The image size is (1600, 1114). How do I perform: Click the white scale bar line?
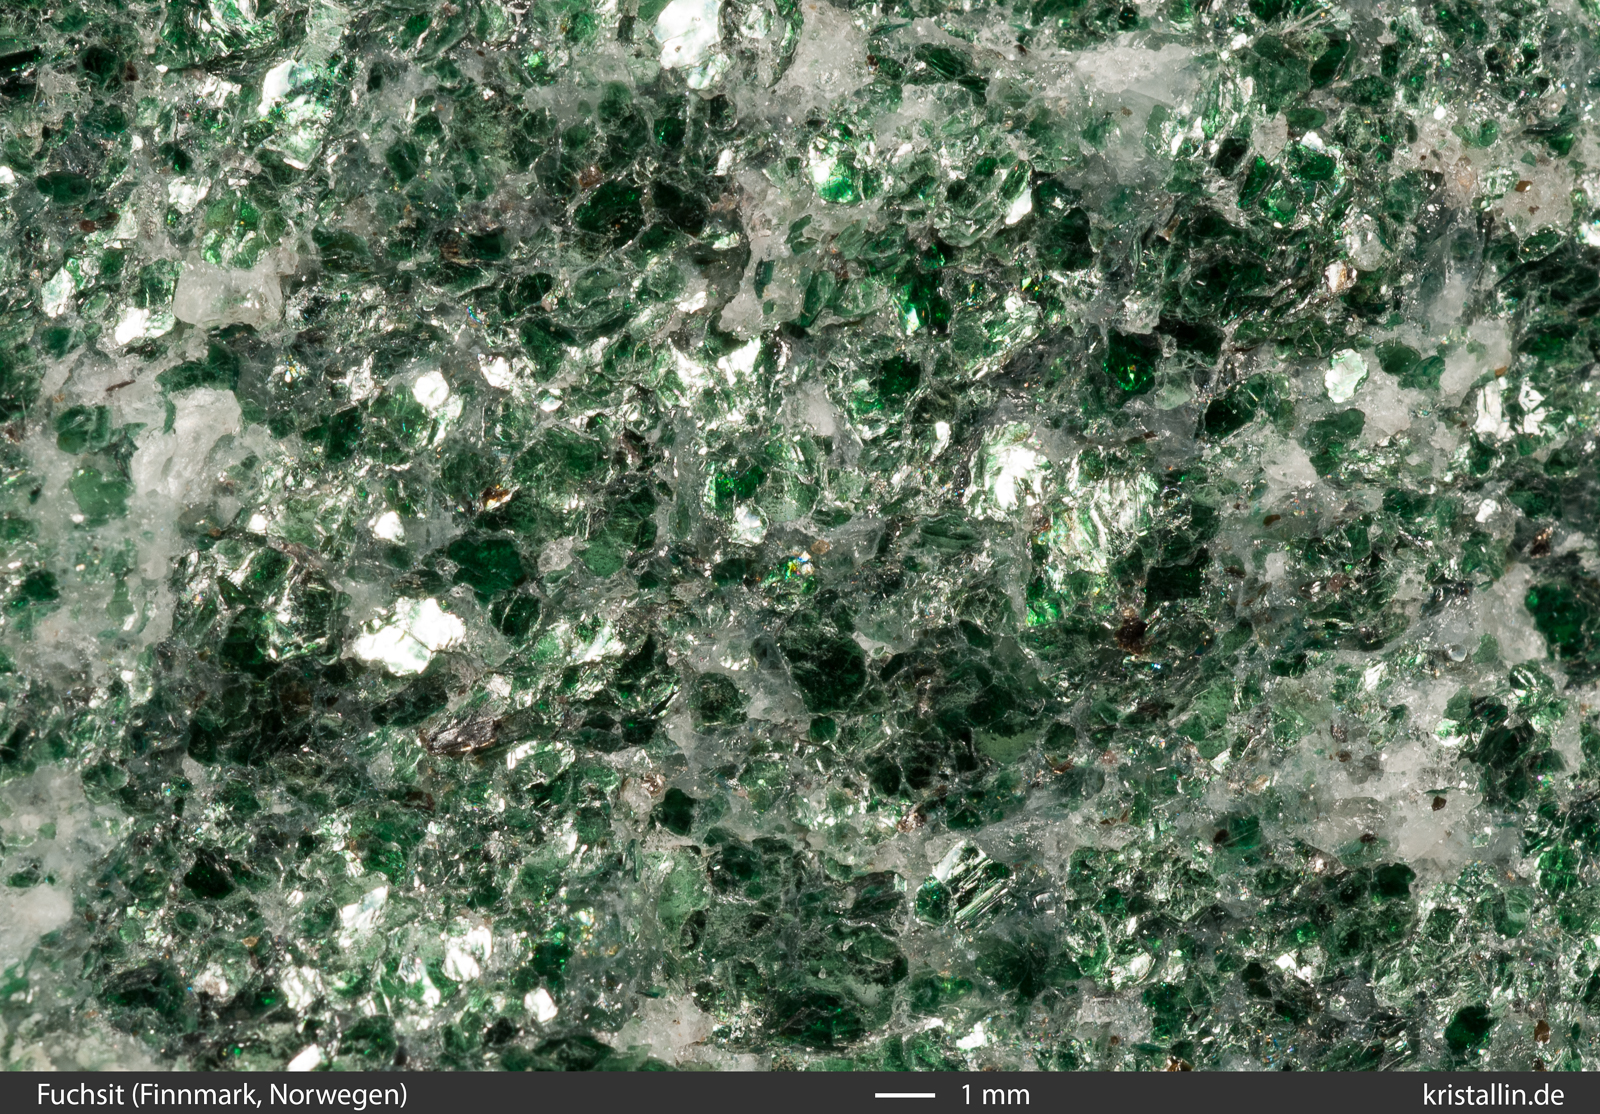coord(904,1095)
